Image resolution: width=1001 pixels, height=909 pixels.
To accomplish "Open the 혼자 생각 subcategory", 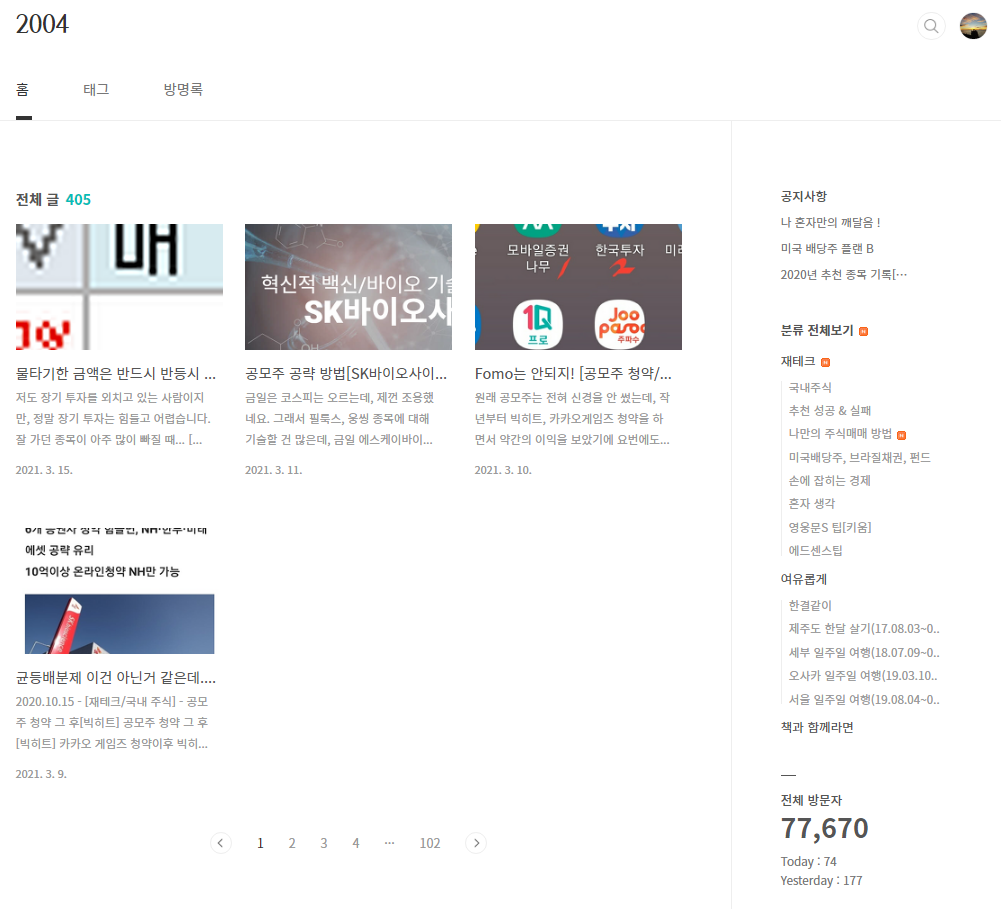I will click(811, 504).
